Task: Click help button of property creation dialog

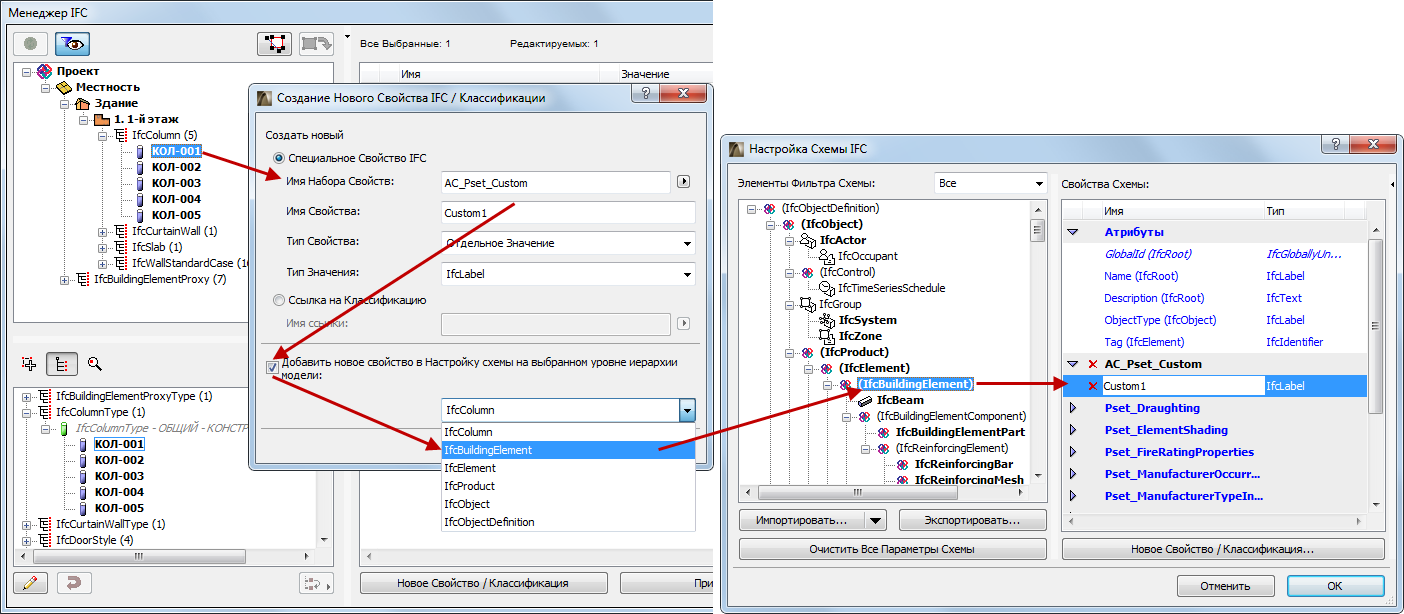Action: [646, 93]
